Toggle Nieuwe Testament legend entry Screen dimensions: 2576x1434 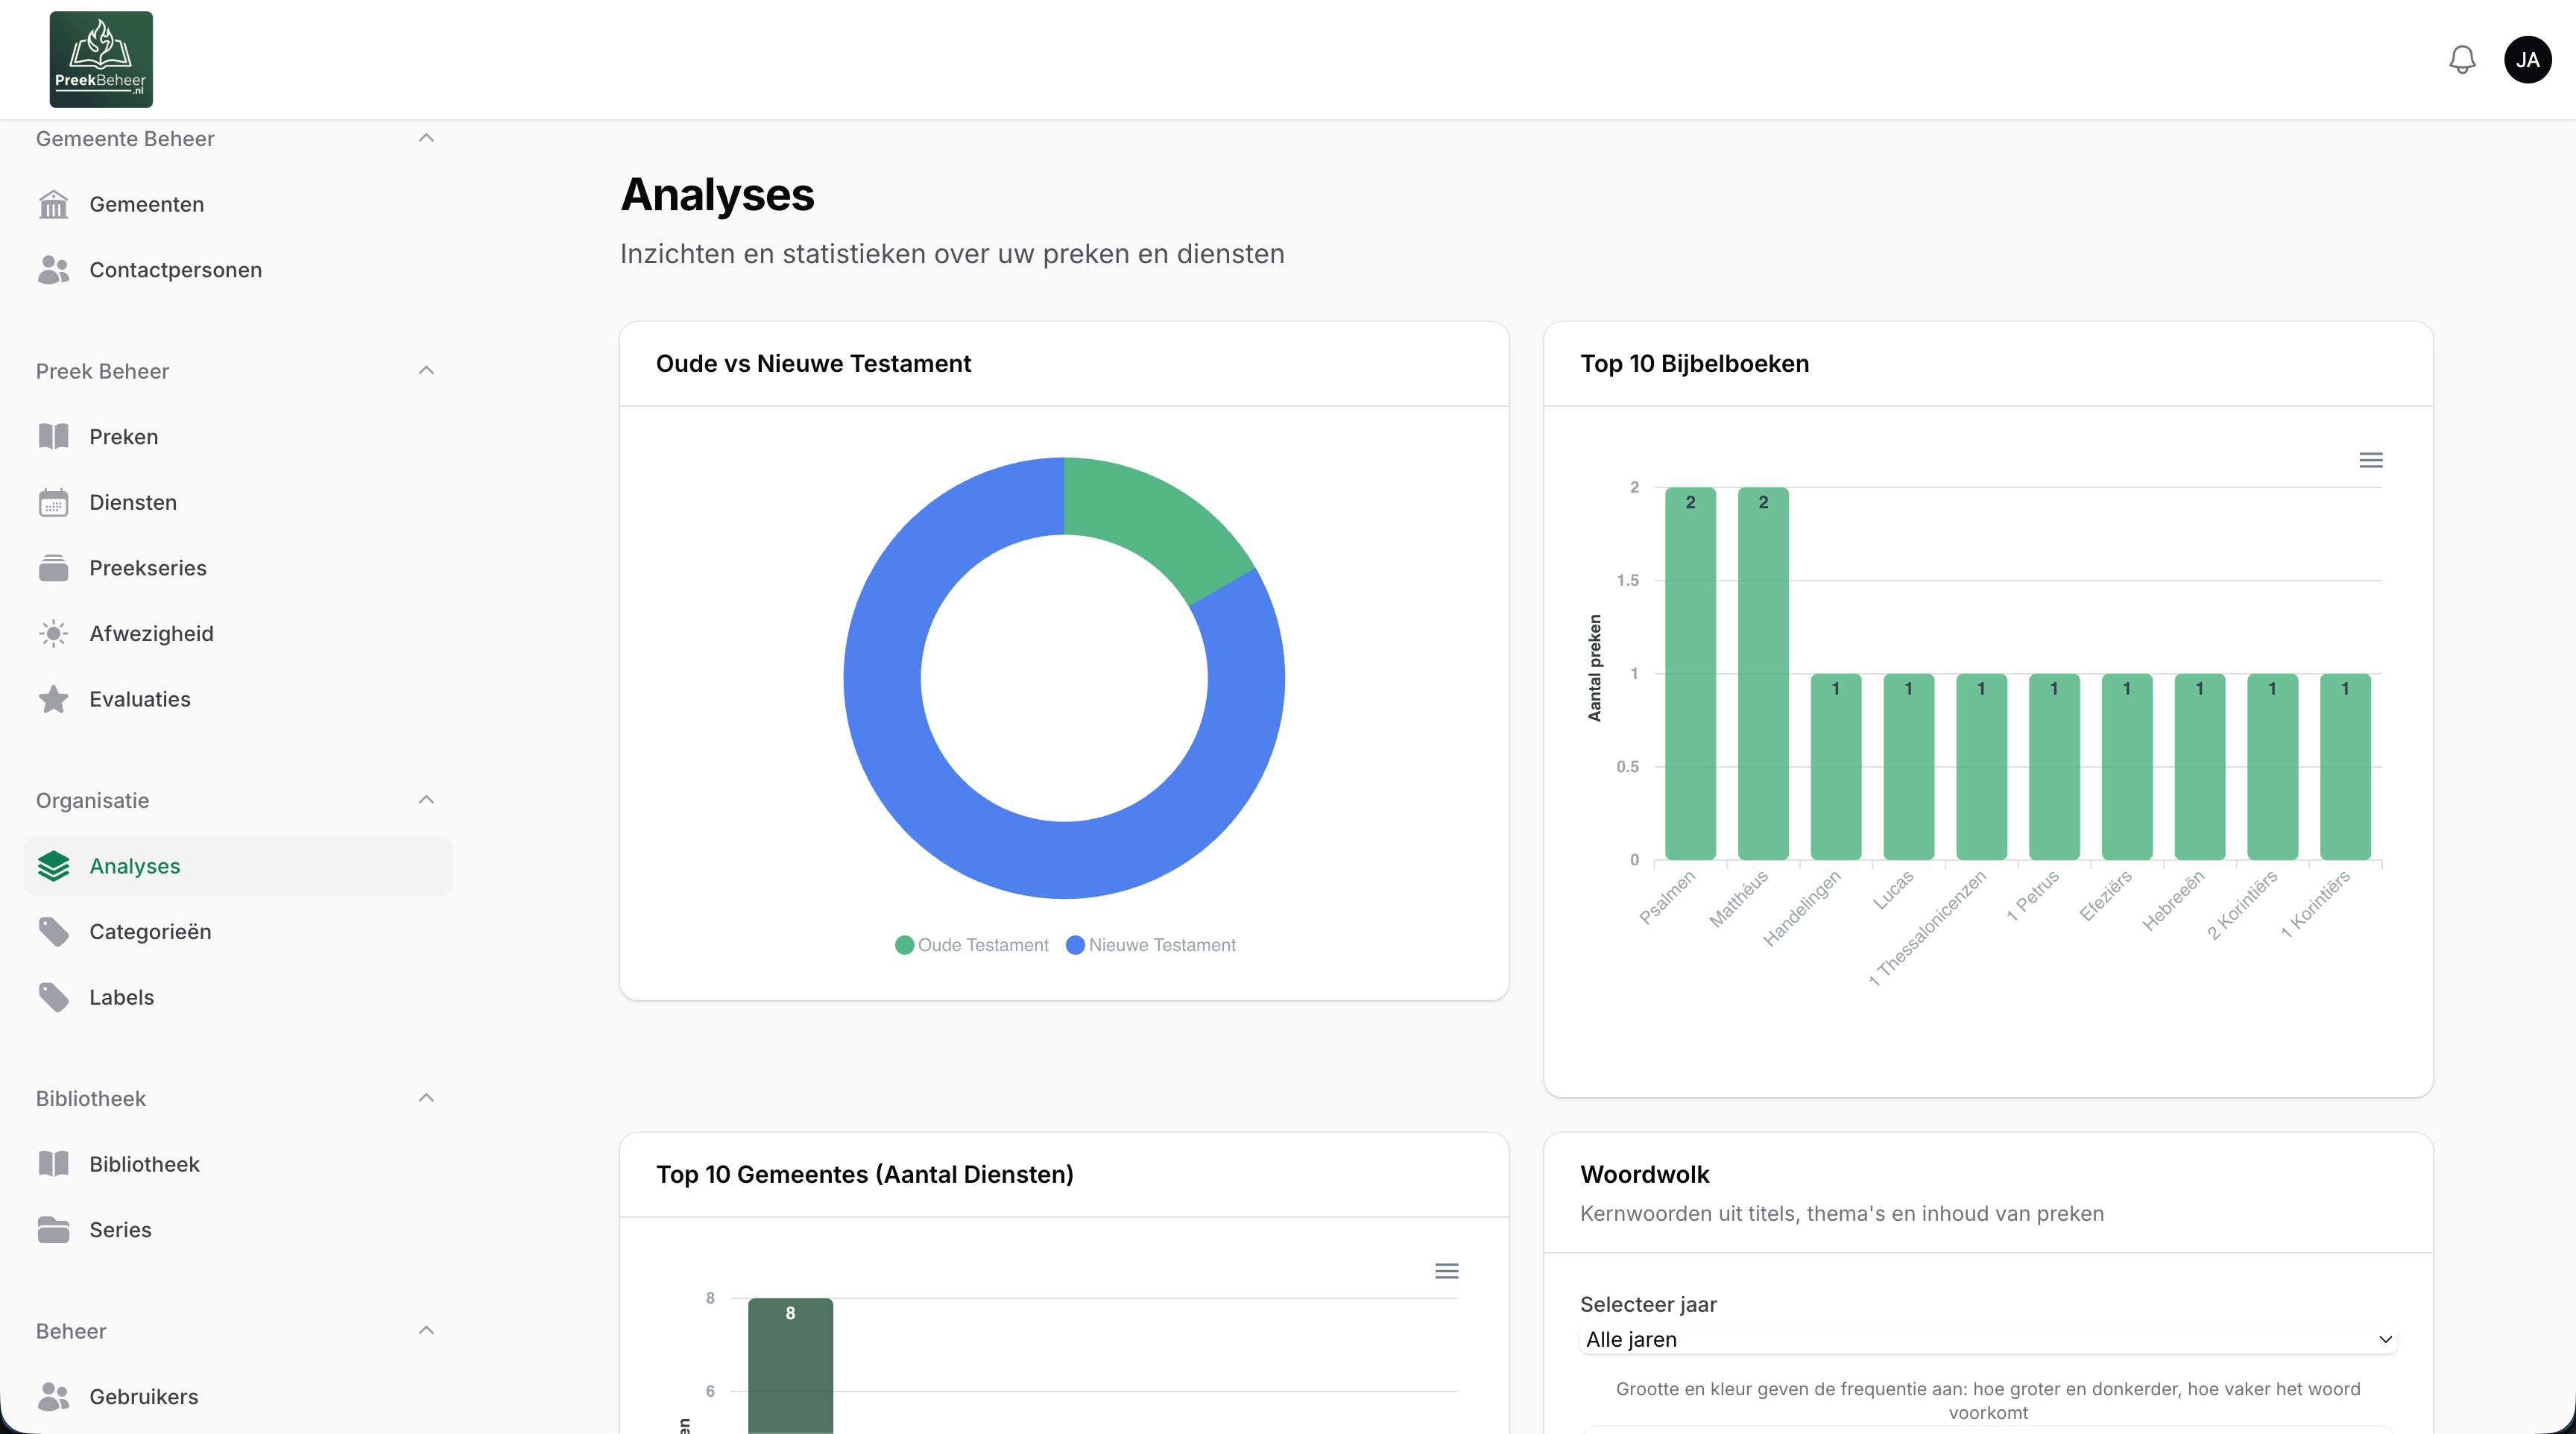tap(1151, 945)
